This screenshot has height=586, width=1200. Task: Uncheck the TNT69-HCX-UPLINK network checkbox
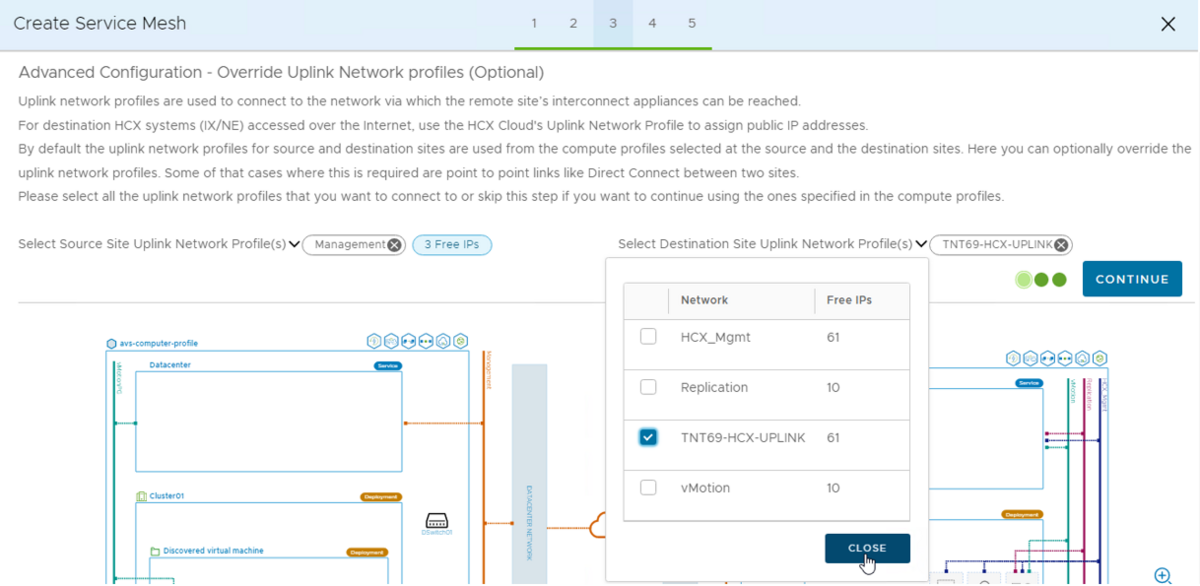pyautogui.click(x=648, y=437)
